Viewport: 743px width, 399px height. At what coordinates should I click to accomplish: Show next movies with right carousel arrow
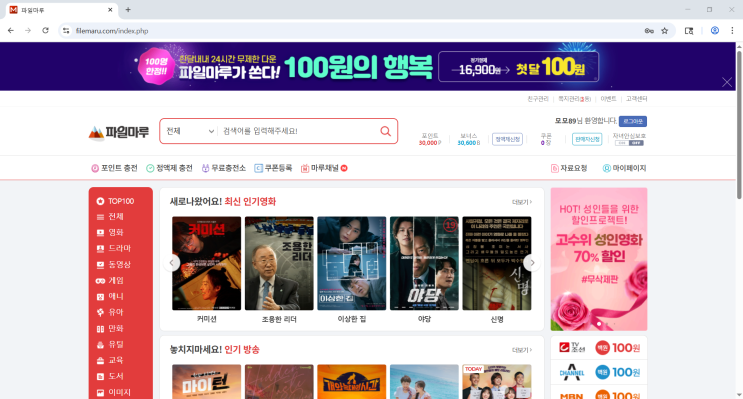point(532,263)
